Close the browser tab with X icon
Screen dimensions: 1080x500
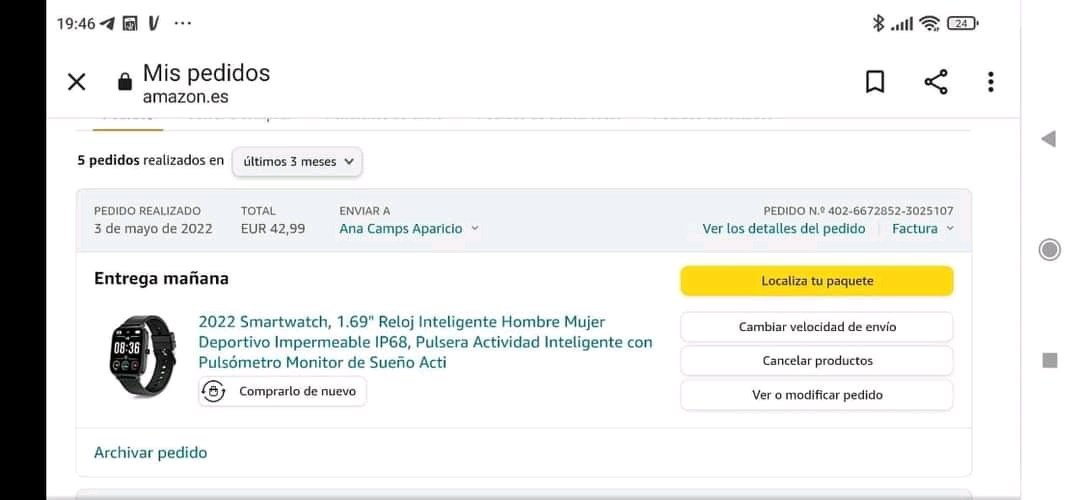(77, 82)
